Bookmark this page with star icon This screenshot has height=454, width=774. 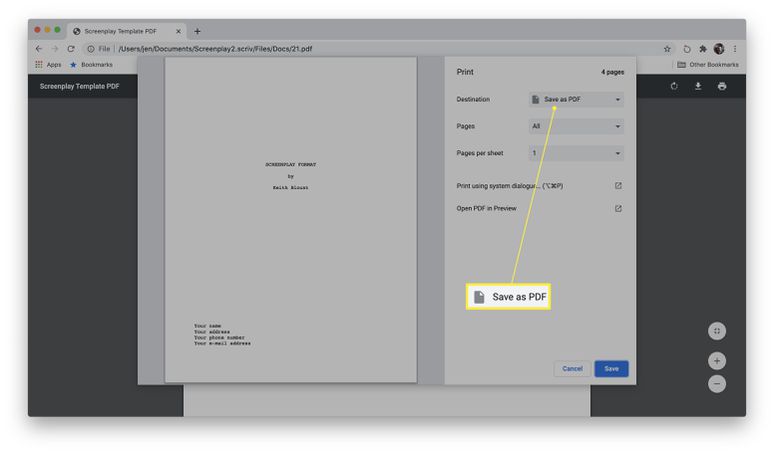click(667, 49)
